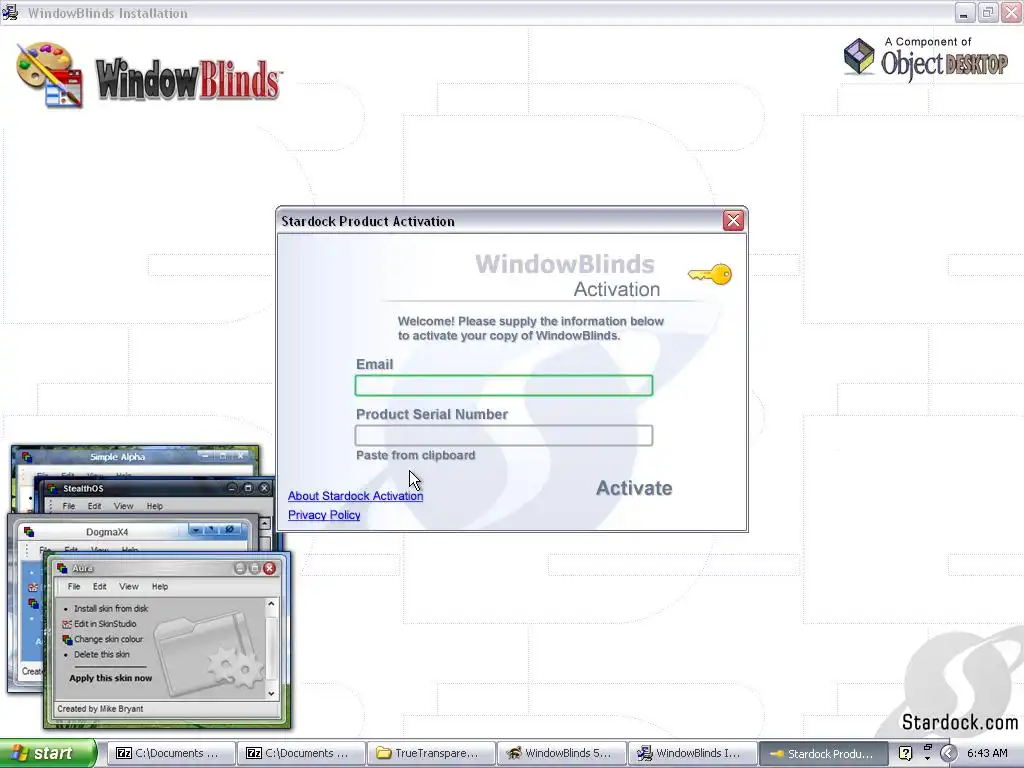Open the Start menu
This screenshot has width=1024, height=768.
point(48,753)
